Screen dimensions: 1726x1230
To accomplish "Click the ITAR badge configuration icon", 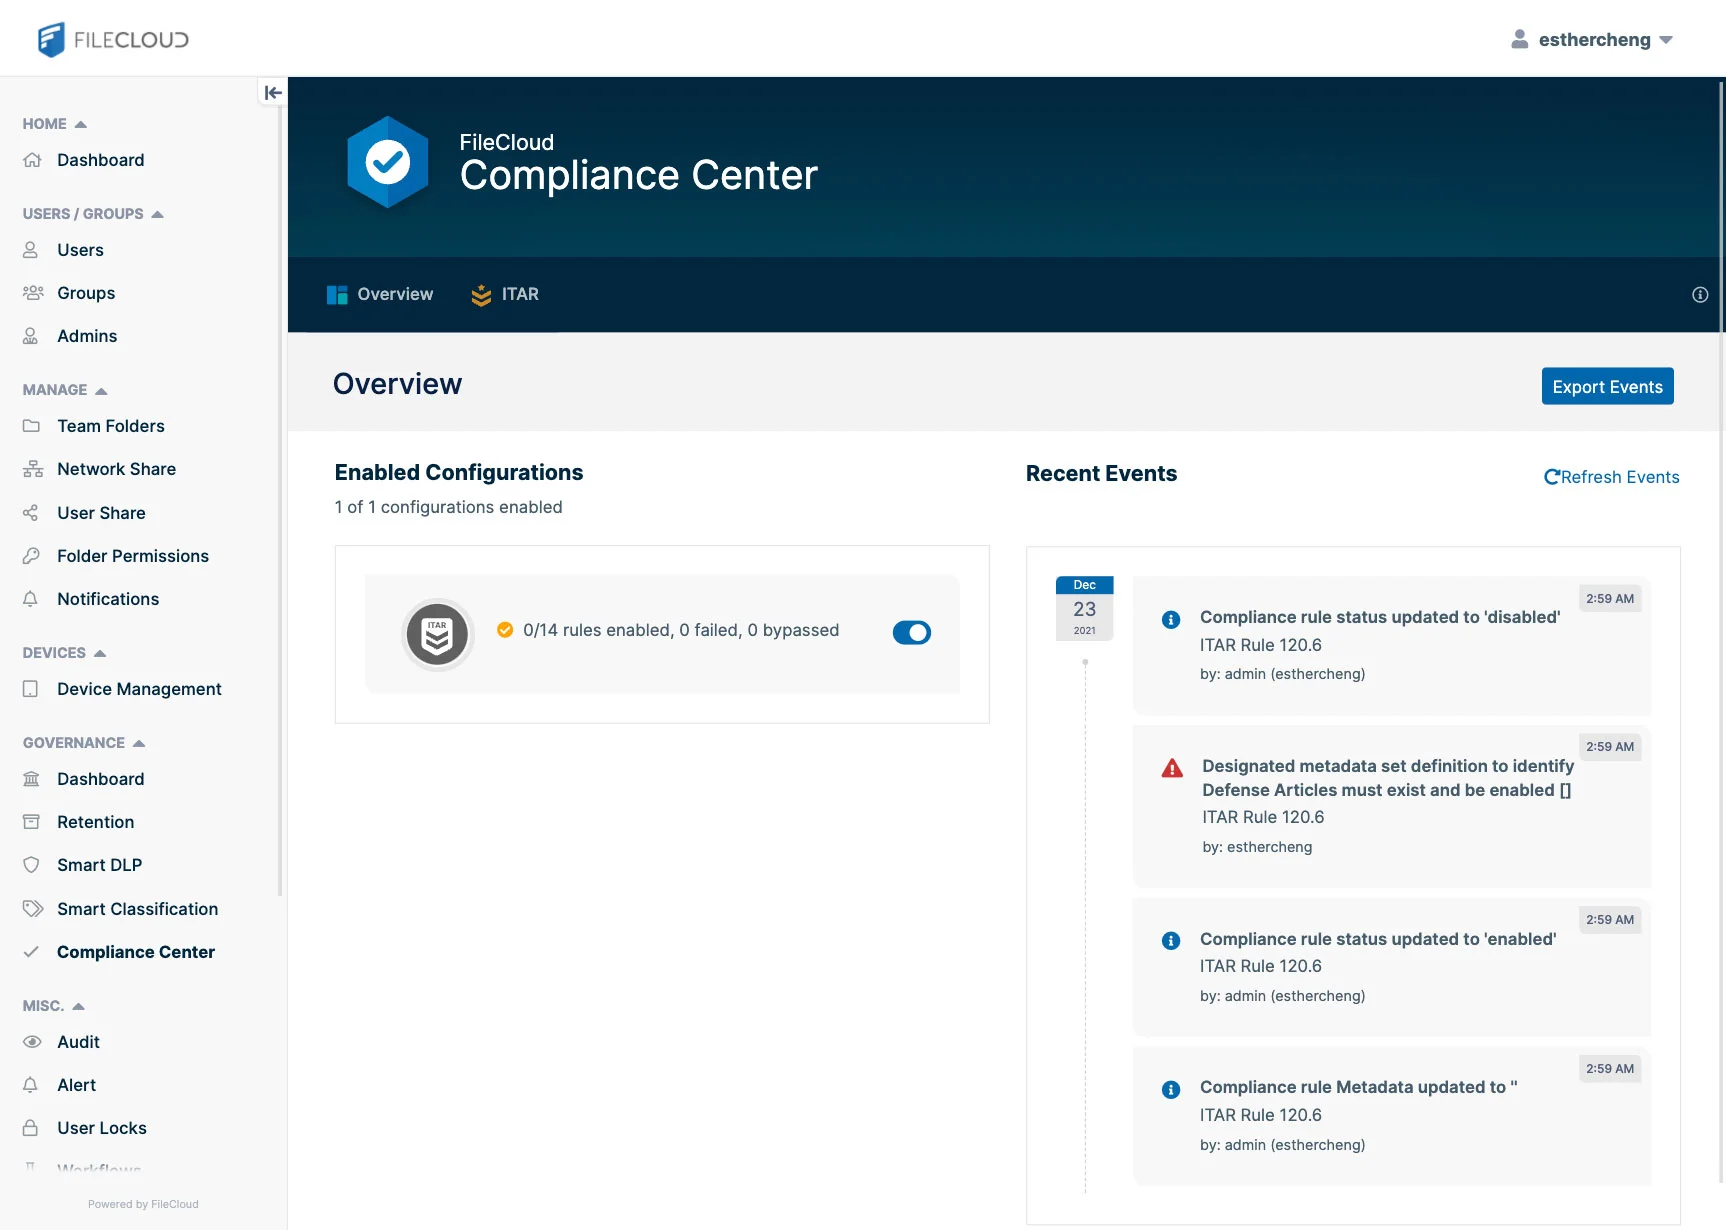I will click(x=437, y=634).
